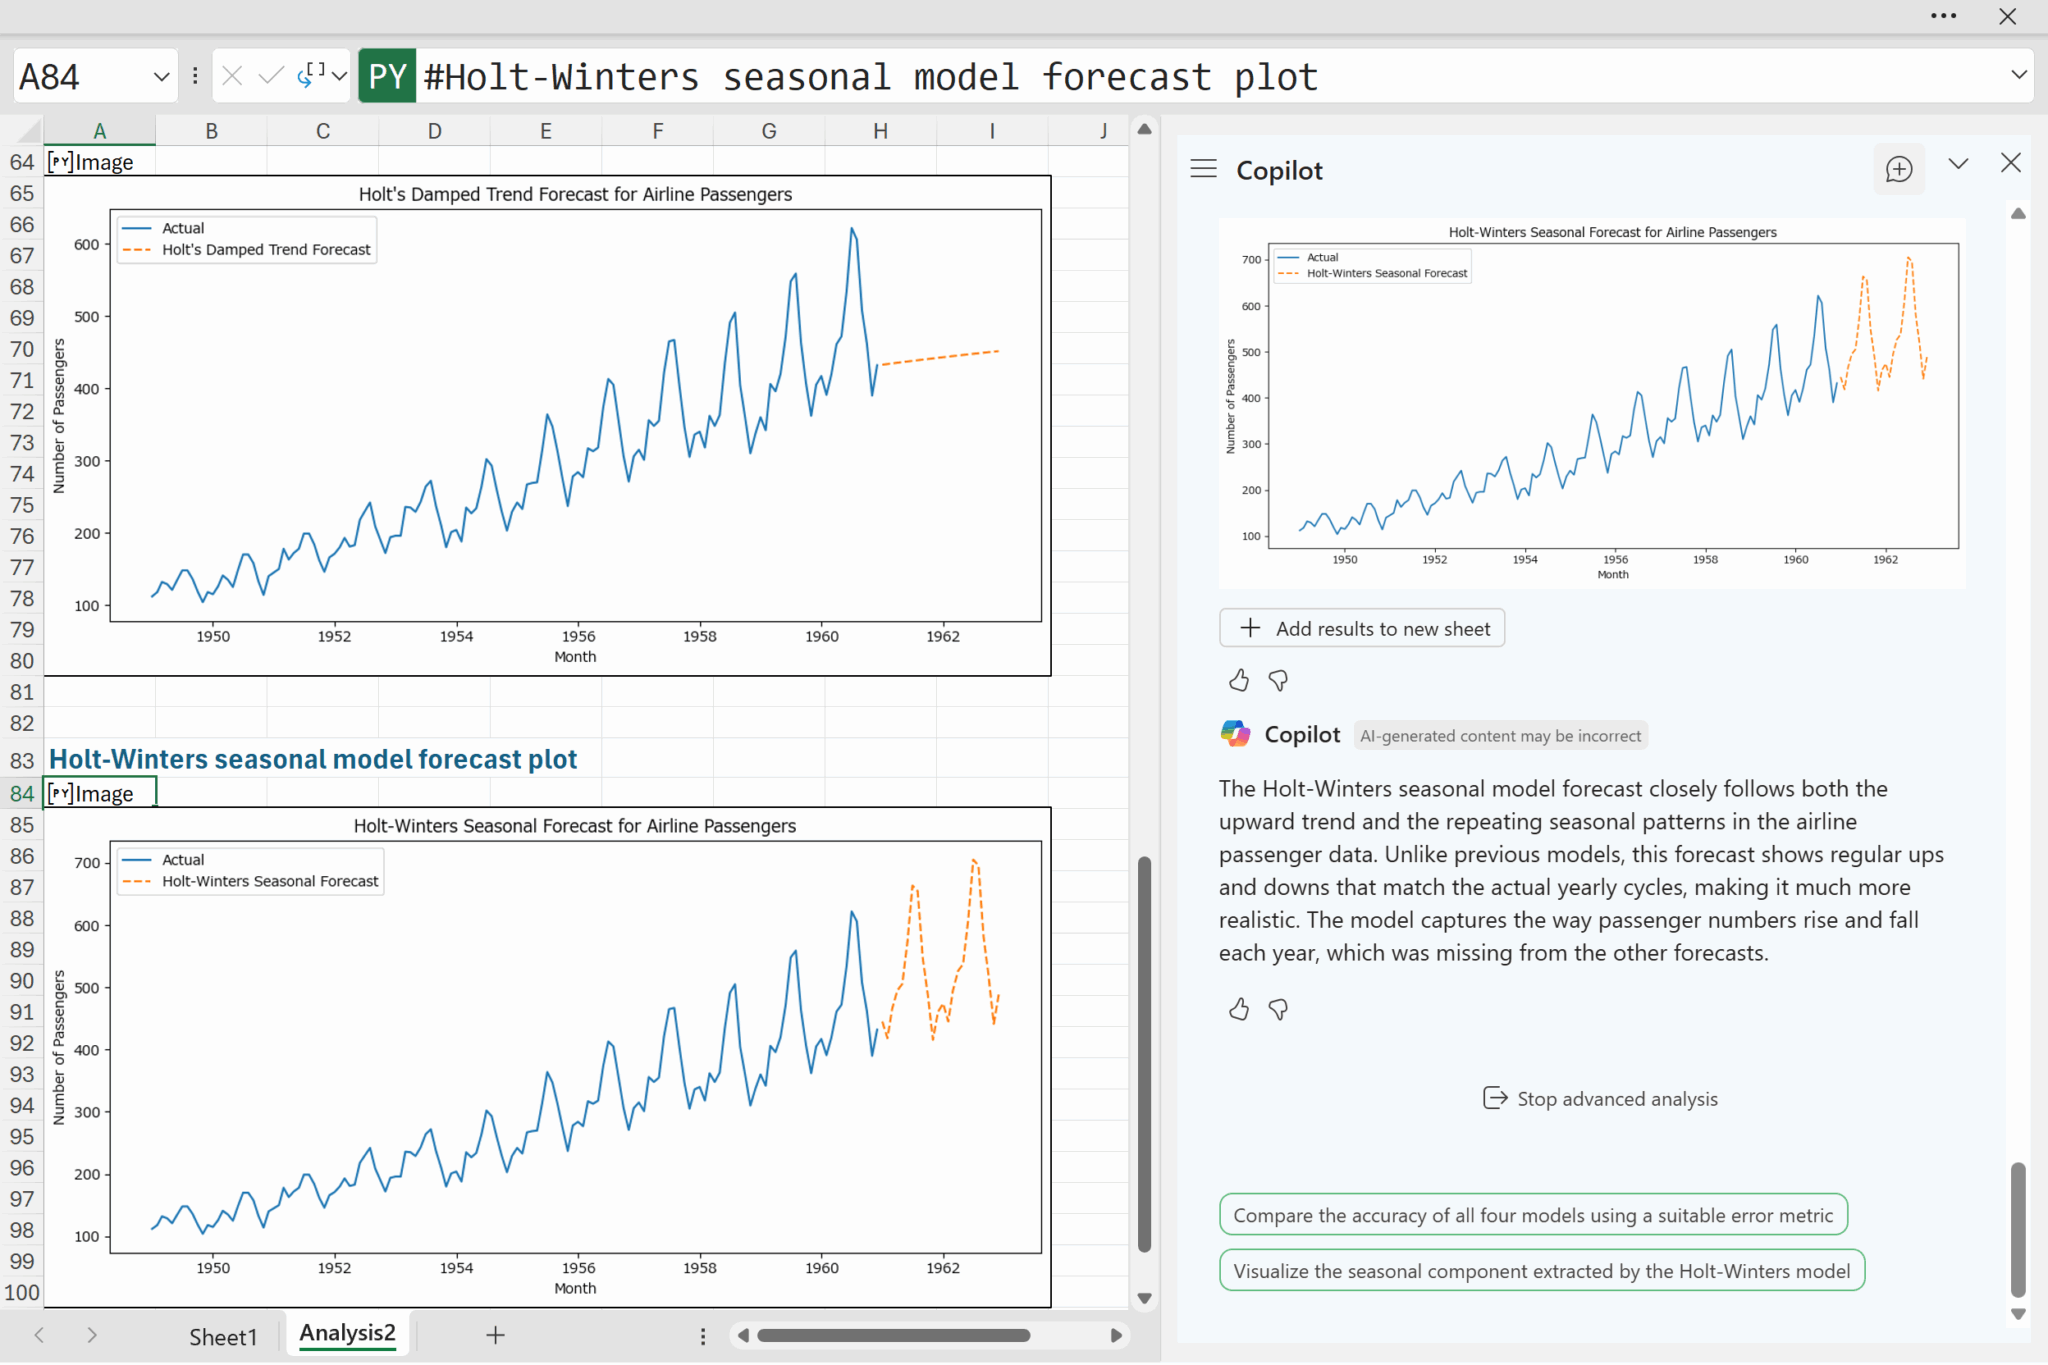Viewport: 2048px width, 1365px height.
Task: Cancel the formula edit with the X icon
Action: click(232, 76)
